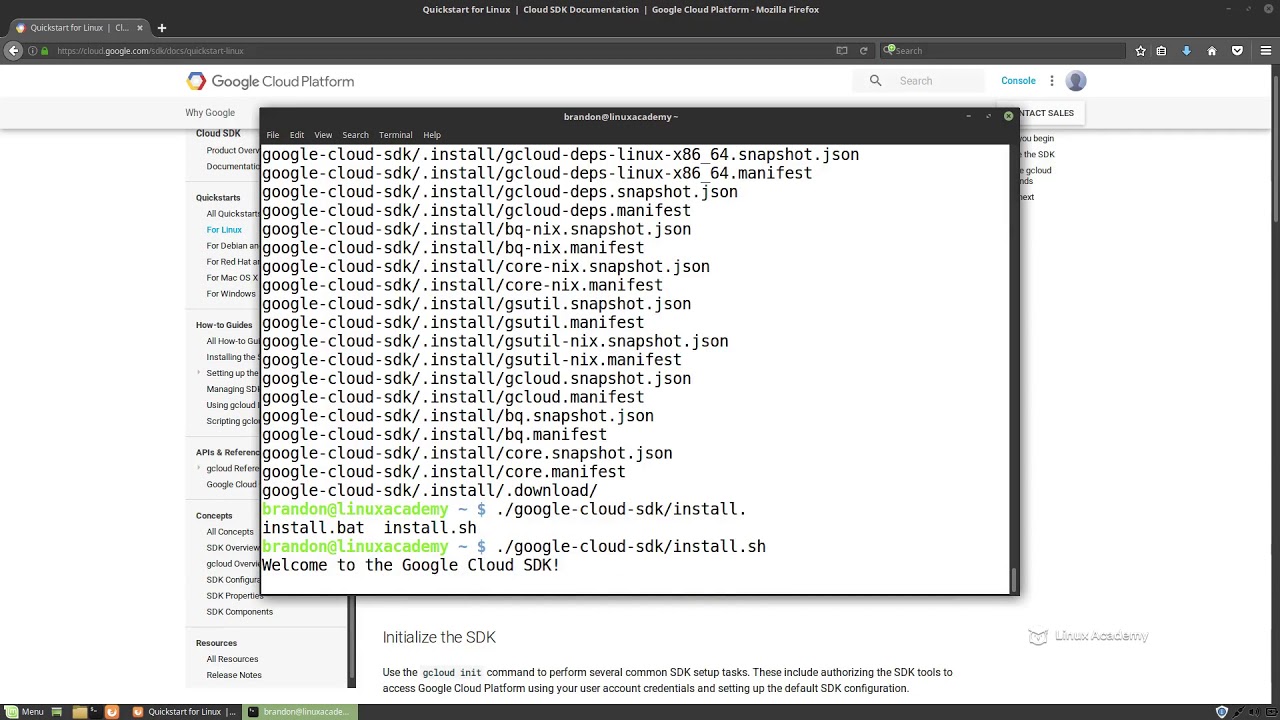Open the terminal View menu
The image size is (1280, 720).
point(323,135)
